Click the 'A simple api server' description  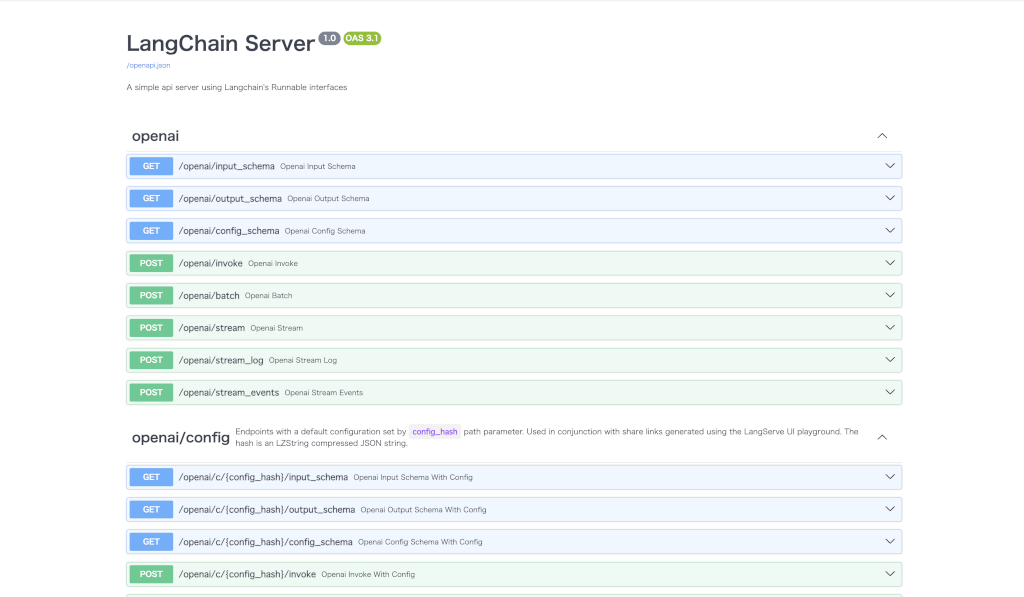click(237, 88)
